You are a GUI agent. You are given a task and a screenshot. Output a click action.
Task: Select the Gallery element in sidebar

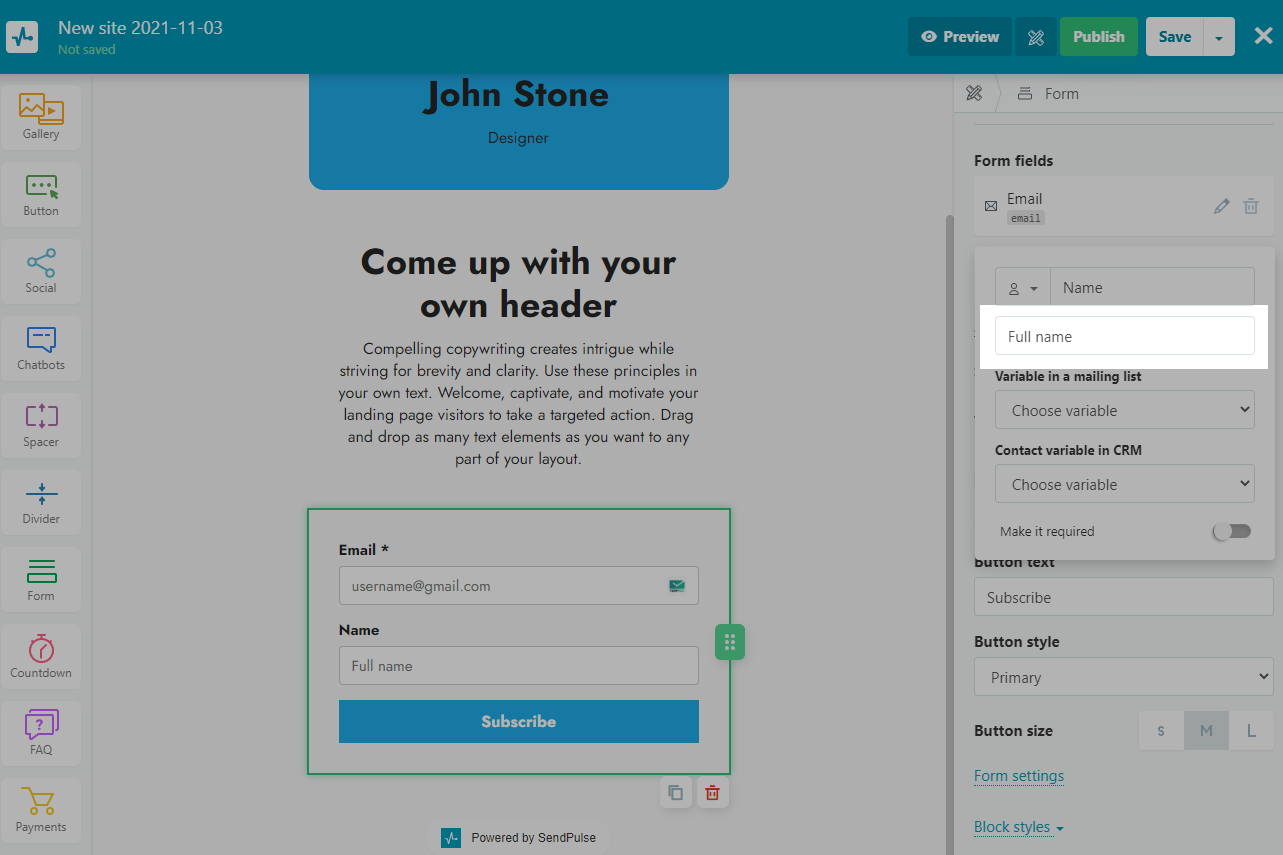click(41, 117)
